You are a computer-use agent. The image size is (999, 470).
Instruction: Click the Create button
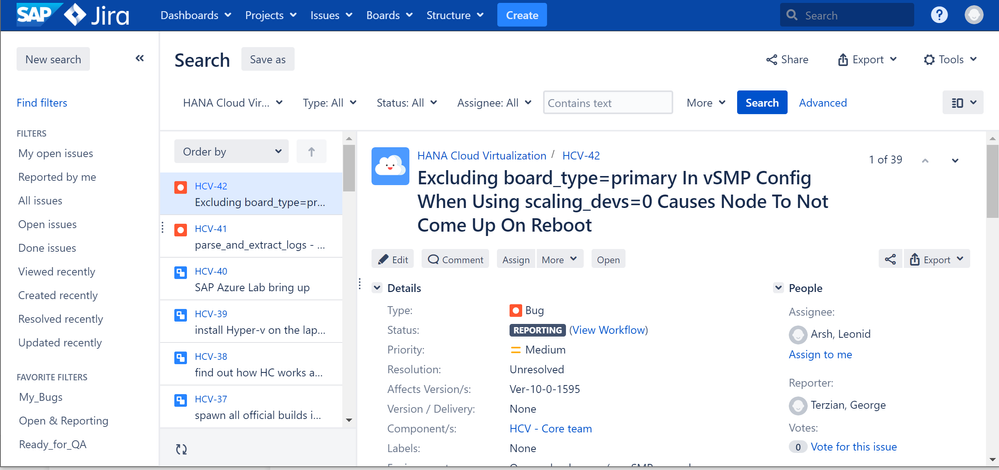522,15
